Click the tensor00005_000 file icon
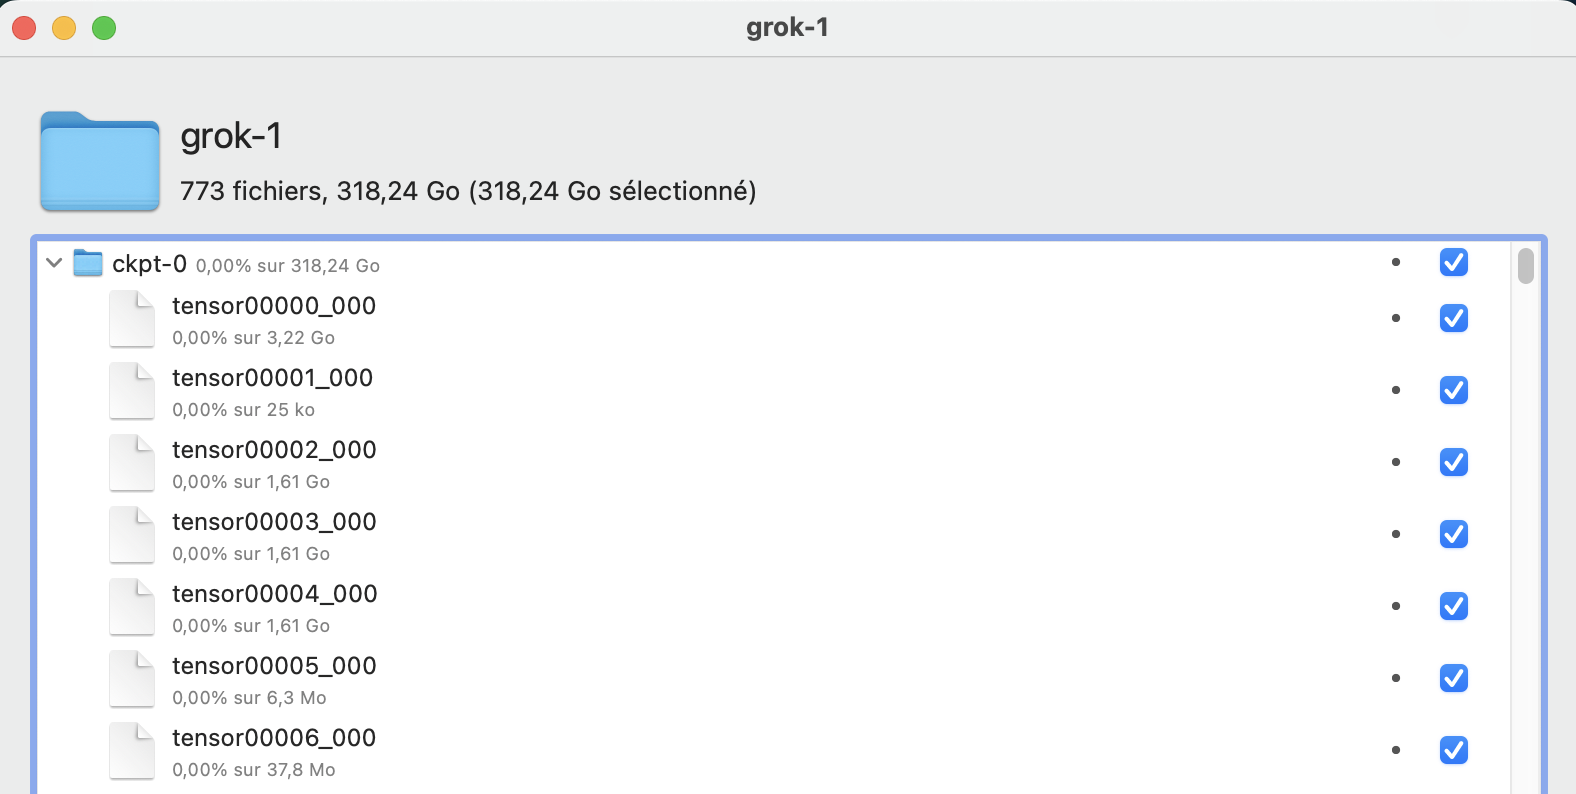 [x=132, y=679]
